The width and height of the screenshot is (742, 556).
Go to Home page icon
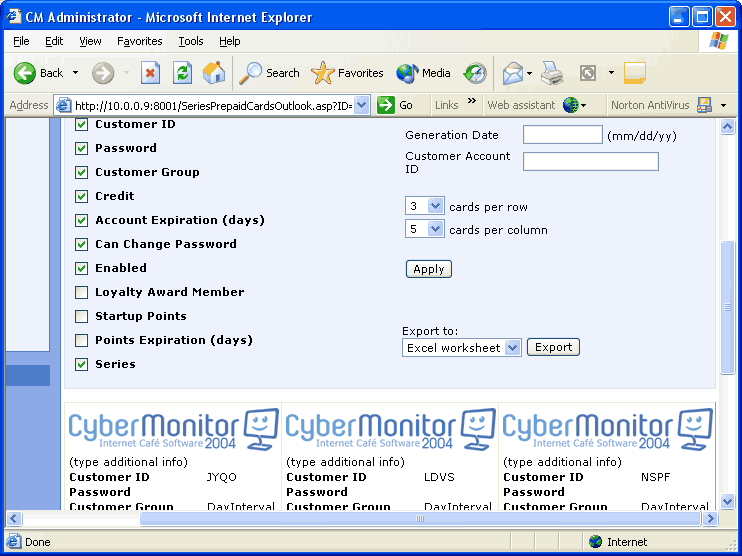(214, 73)
